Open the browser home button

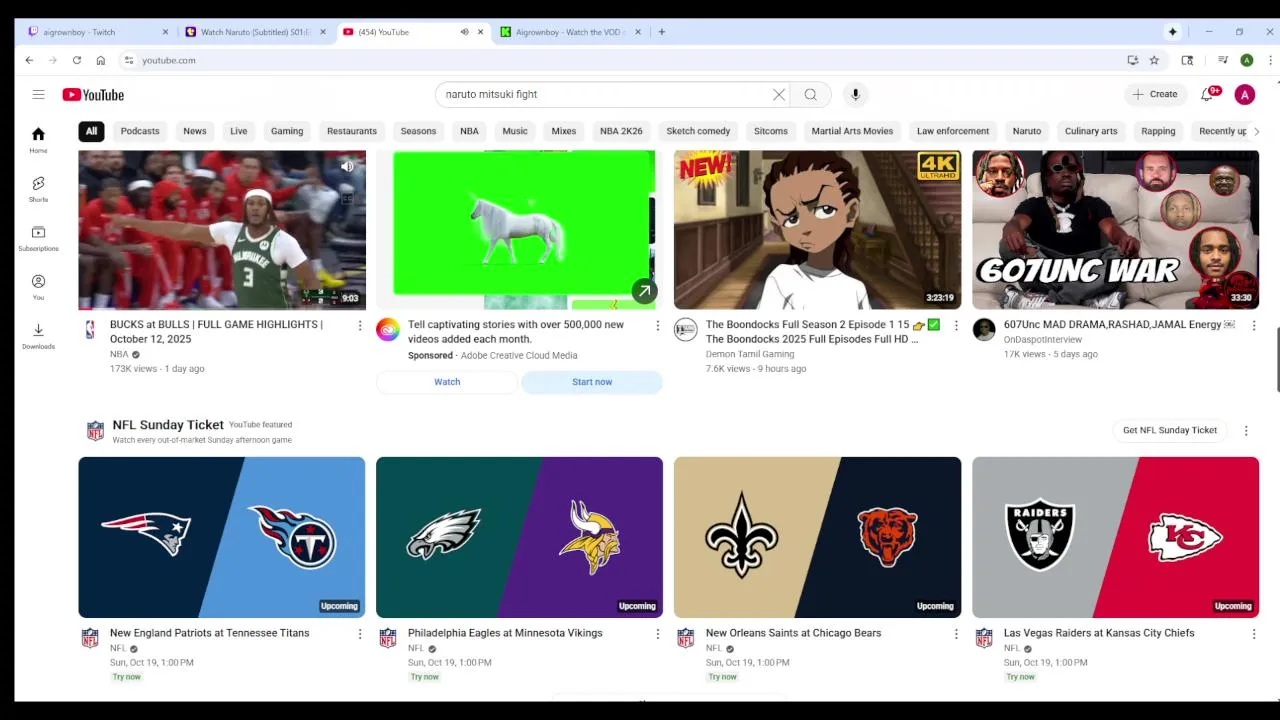[x=100, y=60]
